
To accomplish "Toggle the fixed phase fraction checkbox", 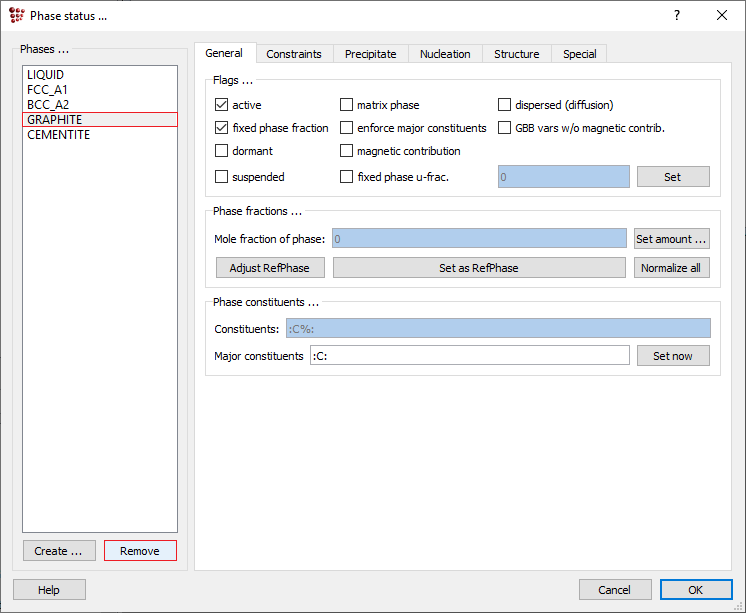I will (x=222, y=128).
